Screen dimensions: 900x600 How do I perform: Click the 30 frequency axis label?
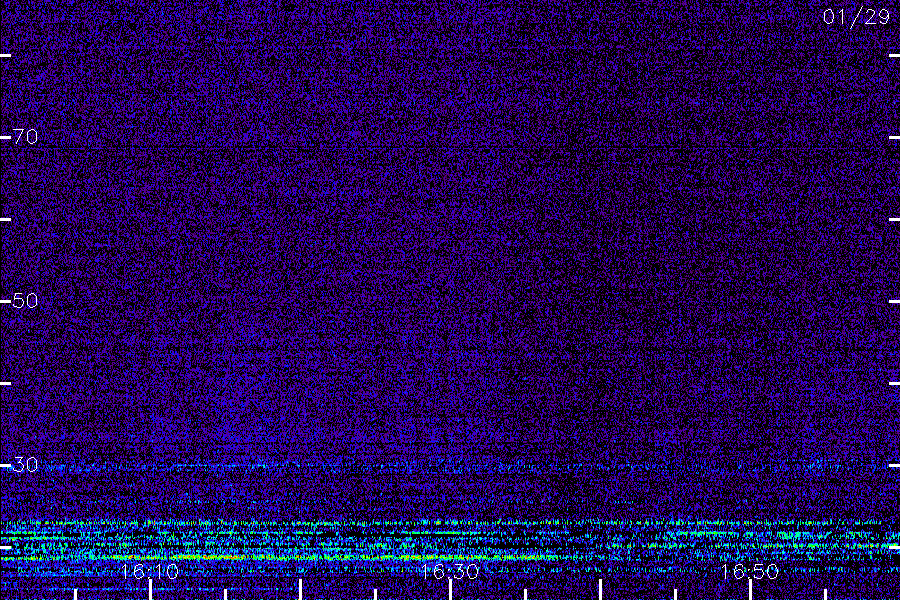tap(25, 464)
